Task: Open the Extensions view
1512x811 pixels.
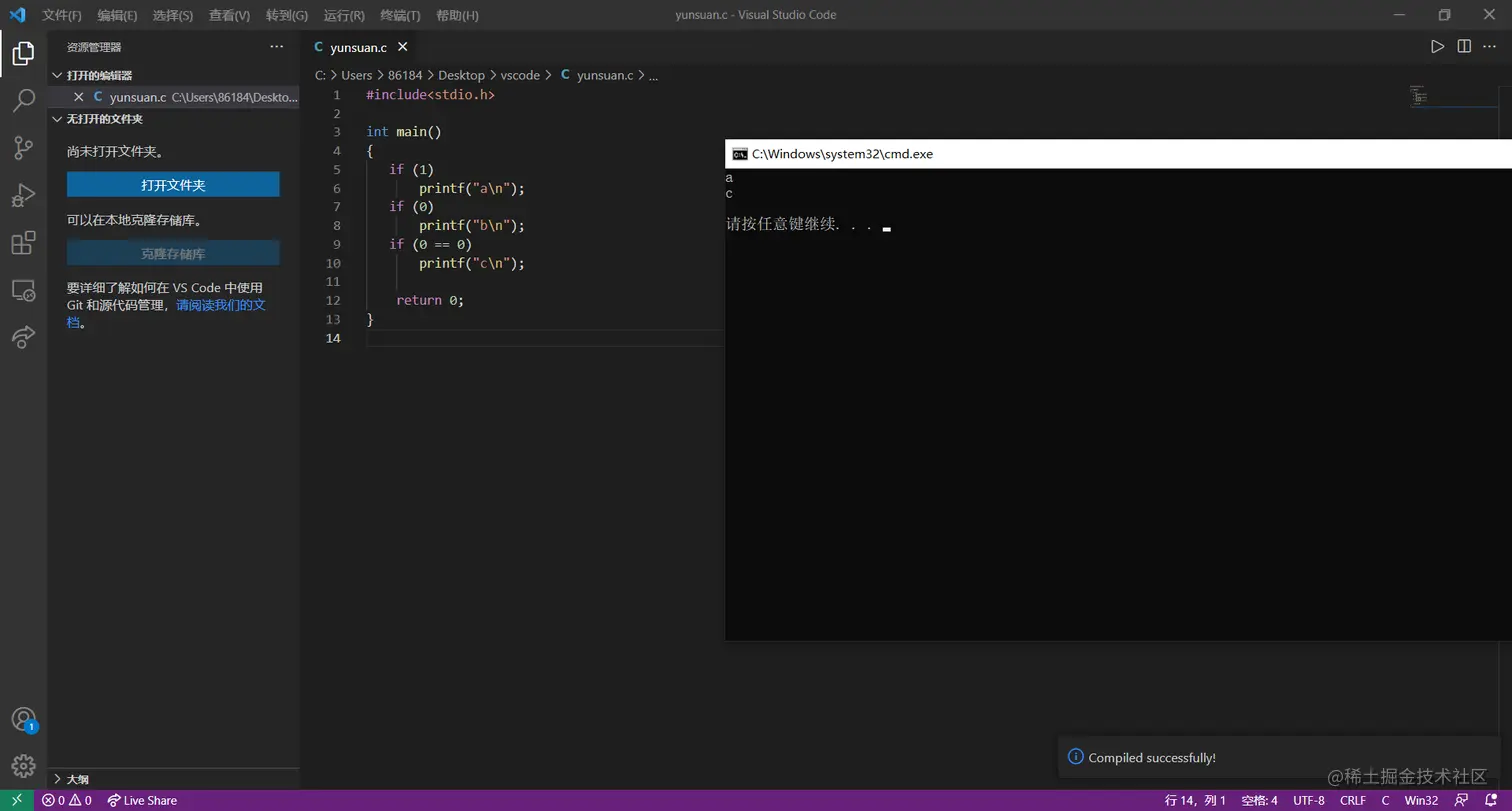Action: click(23, 243)
